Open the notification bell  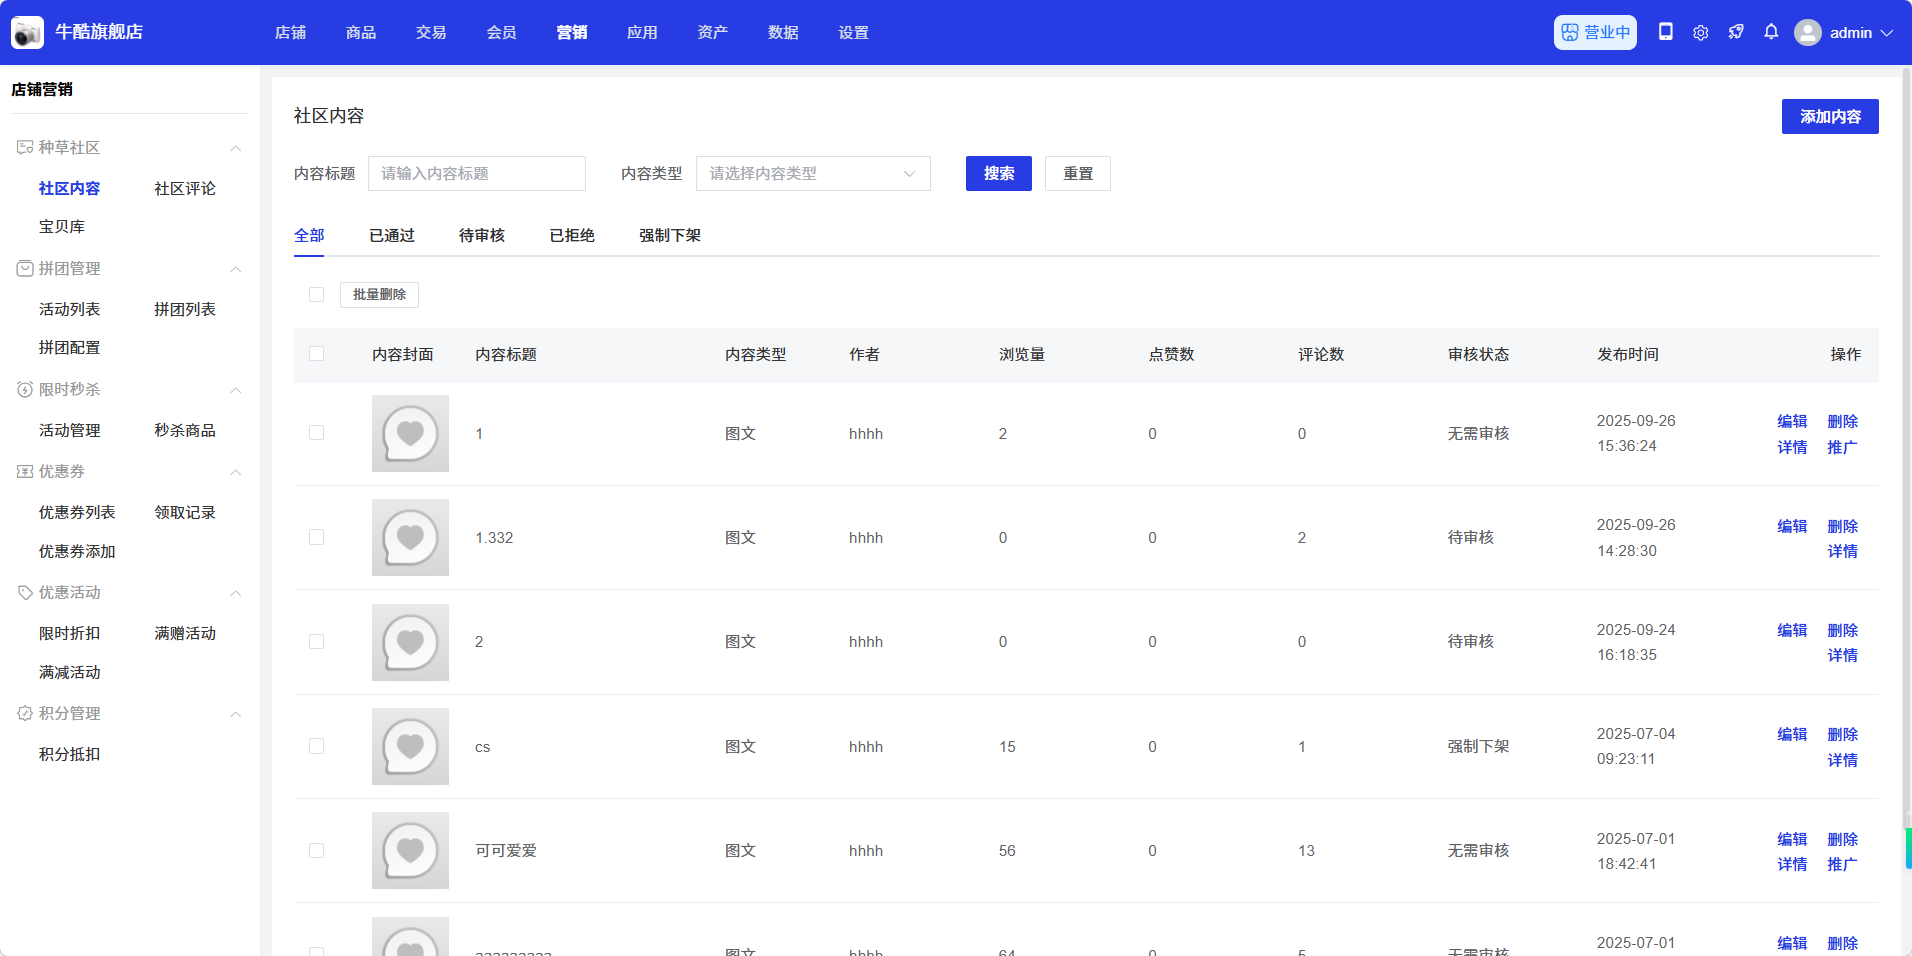tap(1771, 32)
